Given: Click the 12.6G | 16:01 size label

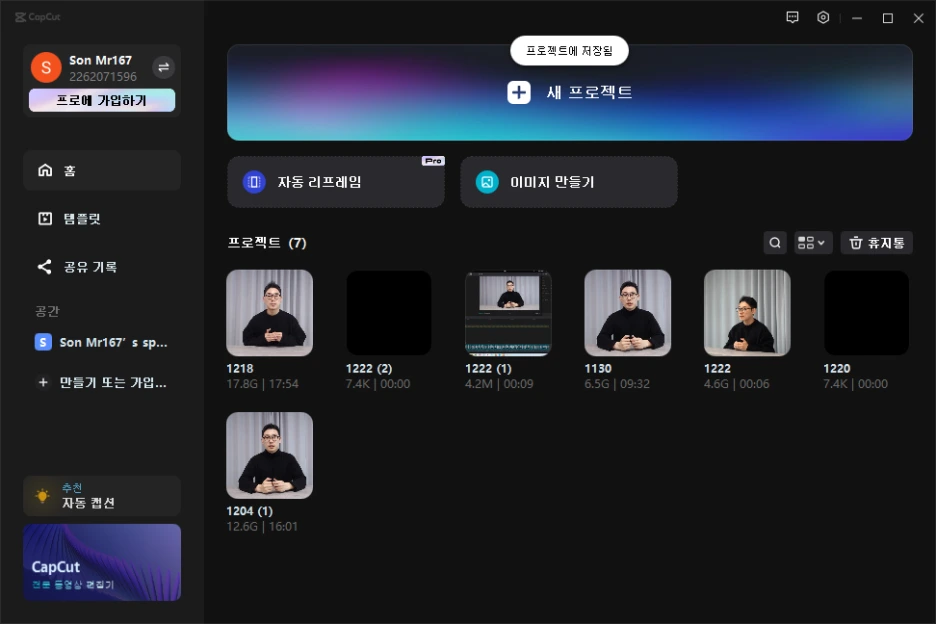Looking at the screenshot, I should tap(262, 527).
